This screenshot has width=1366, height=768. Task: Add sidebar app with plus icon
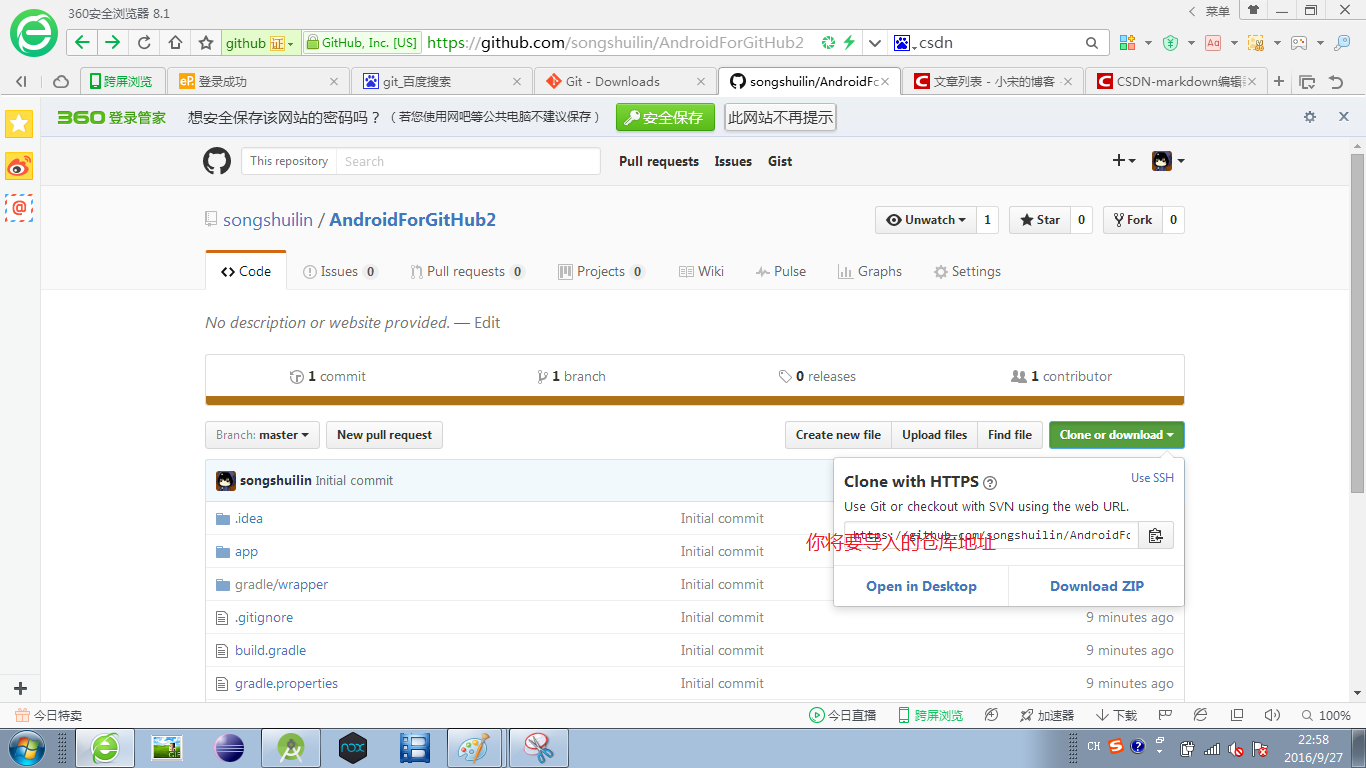20,688
